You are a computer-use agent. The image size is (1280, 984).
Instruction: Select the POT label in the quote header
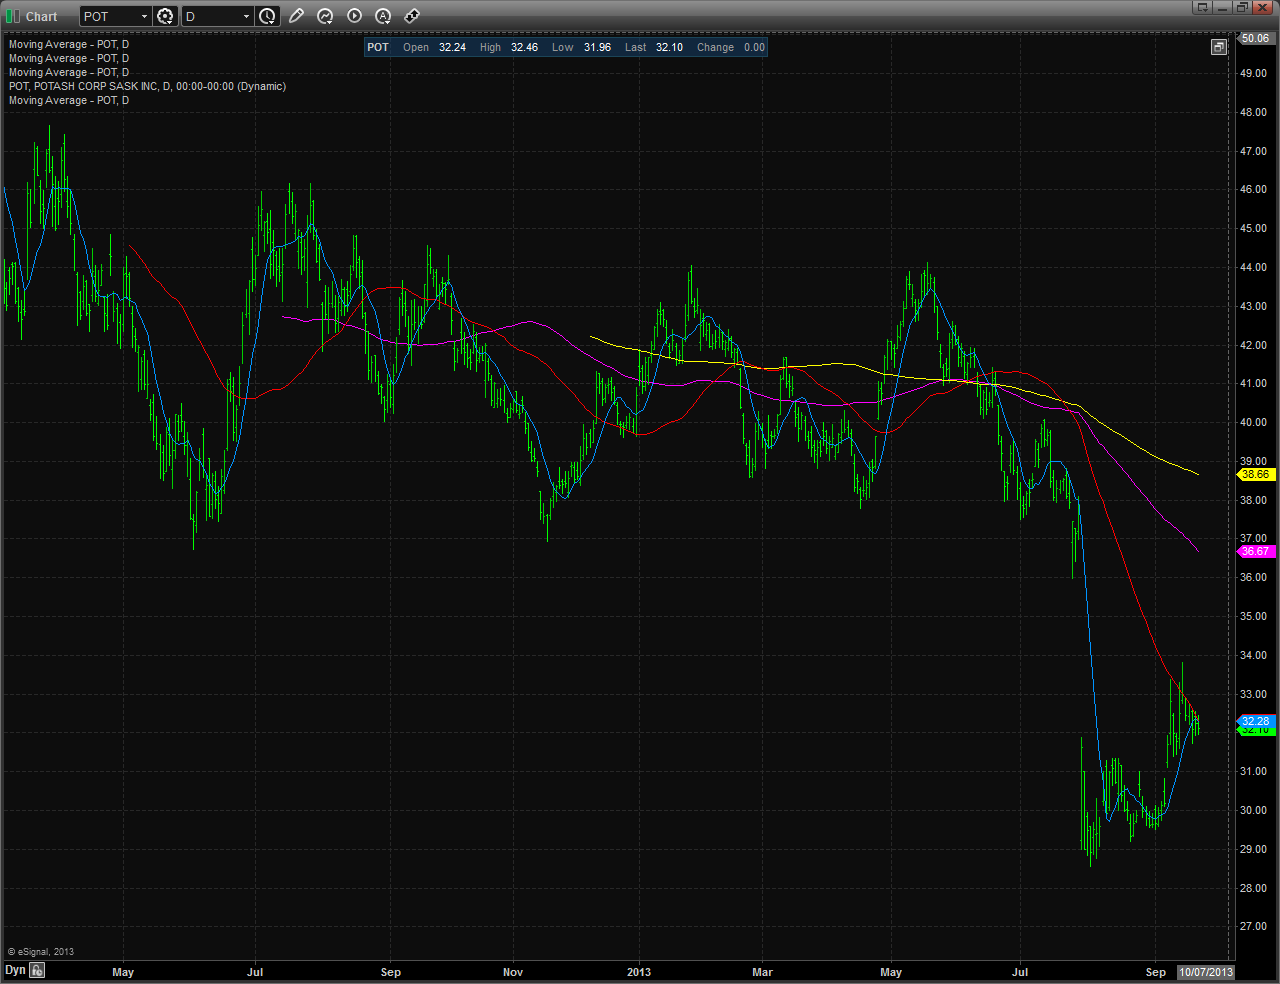coord(378,47)
